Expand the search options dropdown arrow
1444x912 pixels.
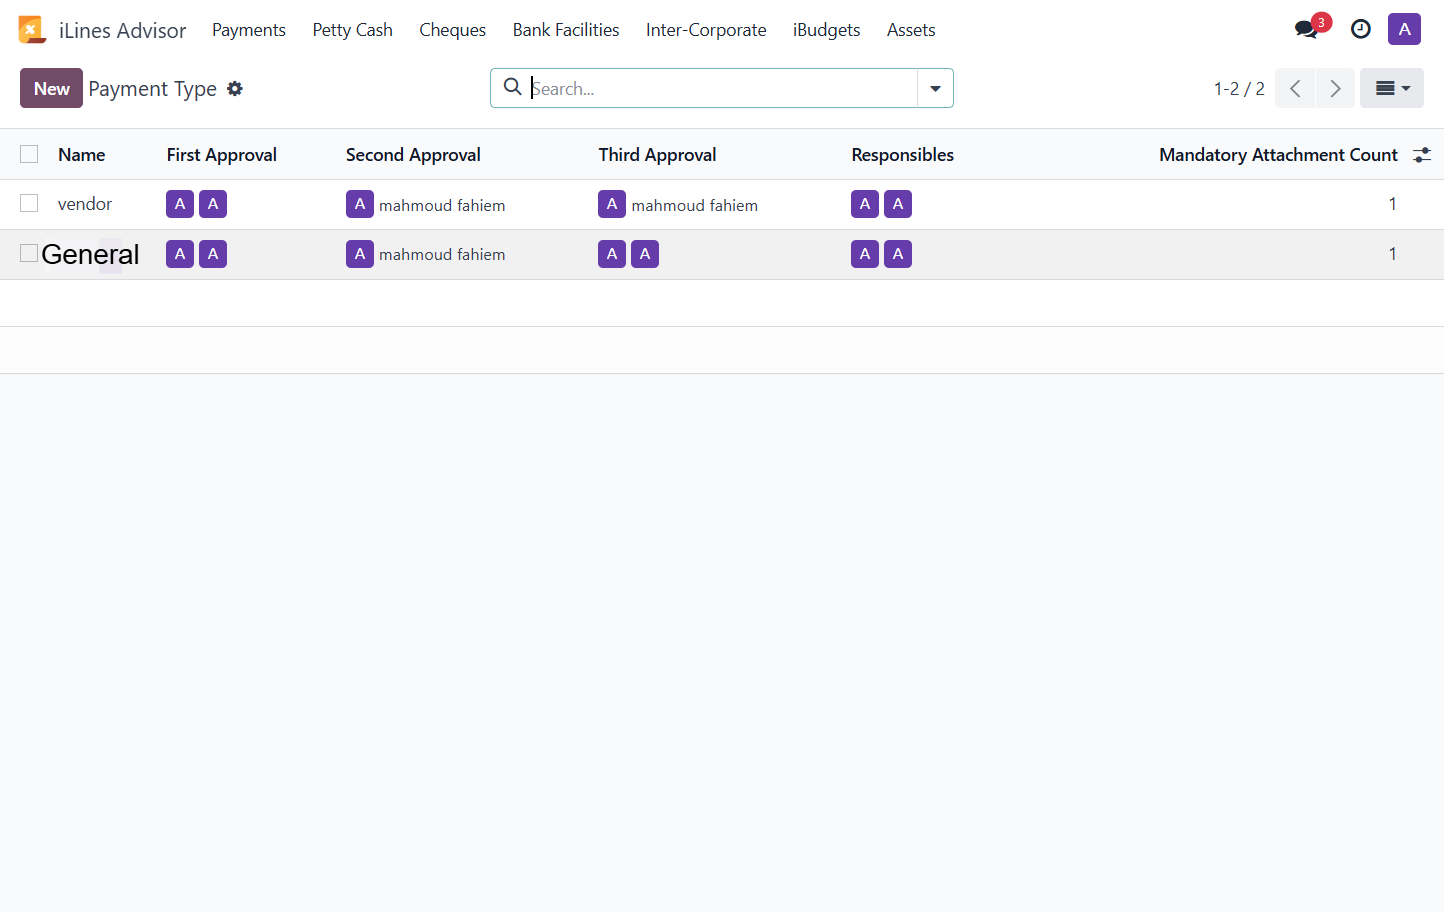pos(935,88)
